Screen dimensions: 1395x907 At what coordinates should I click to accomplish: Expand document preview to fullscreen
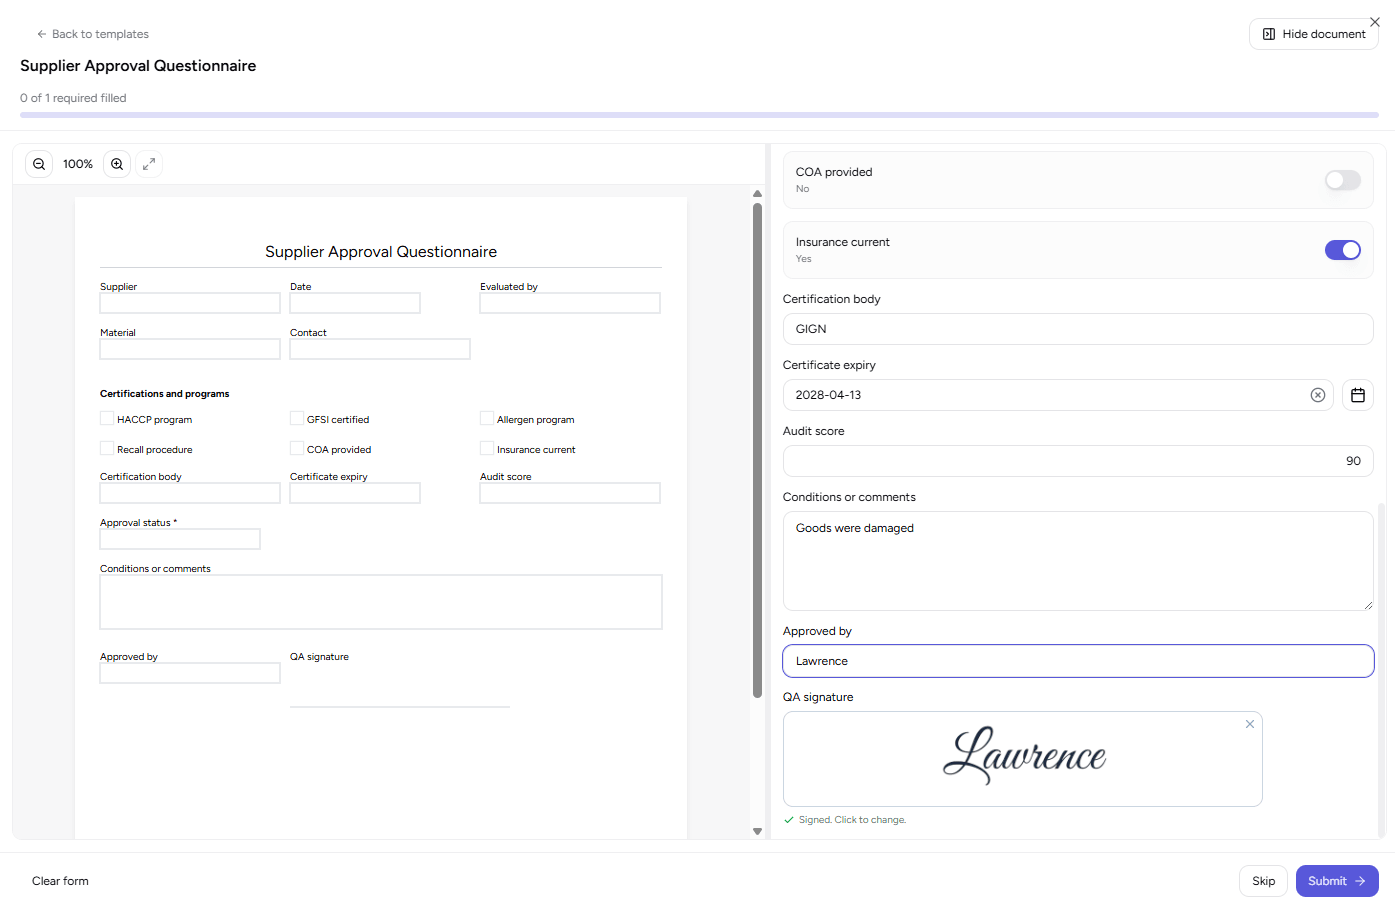[x=149, y=164]
